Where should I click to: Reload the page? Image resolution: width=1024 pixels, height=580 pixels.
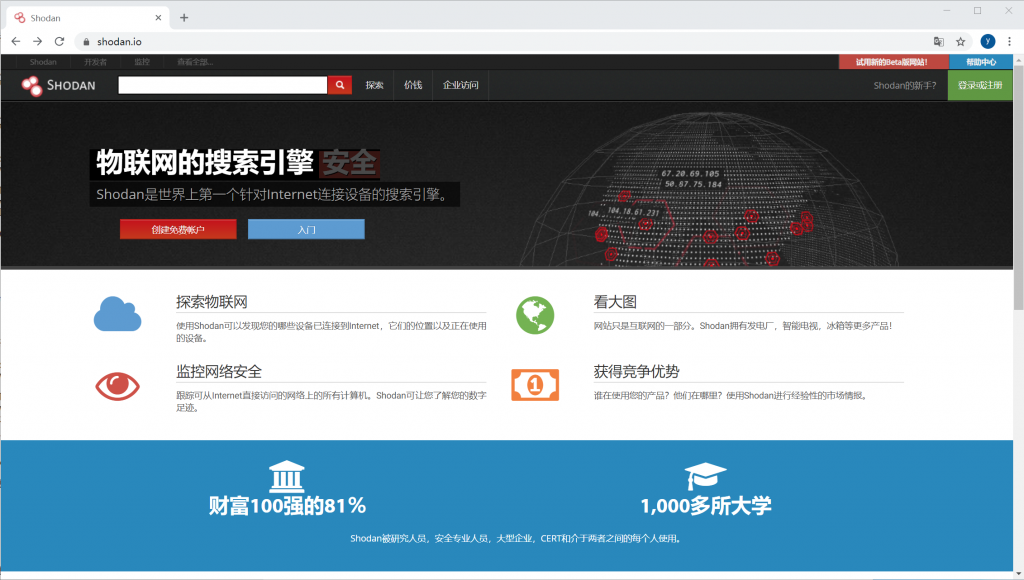click(59, 41)
